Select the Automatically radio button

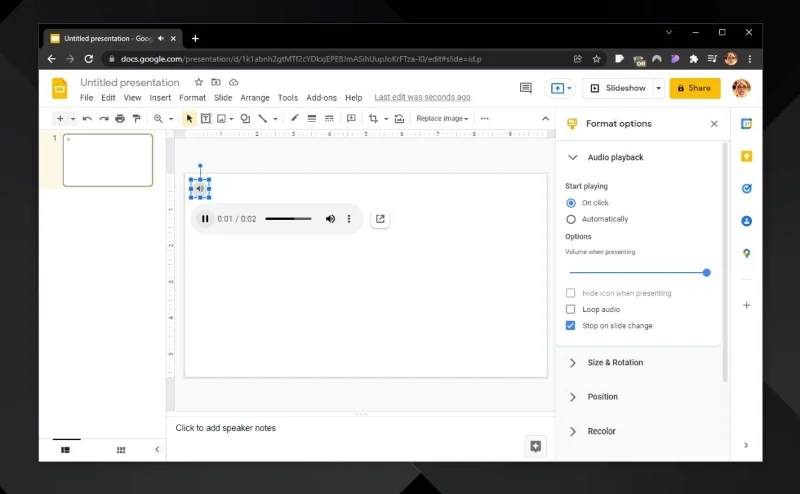(x=571, y=219)
